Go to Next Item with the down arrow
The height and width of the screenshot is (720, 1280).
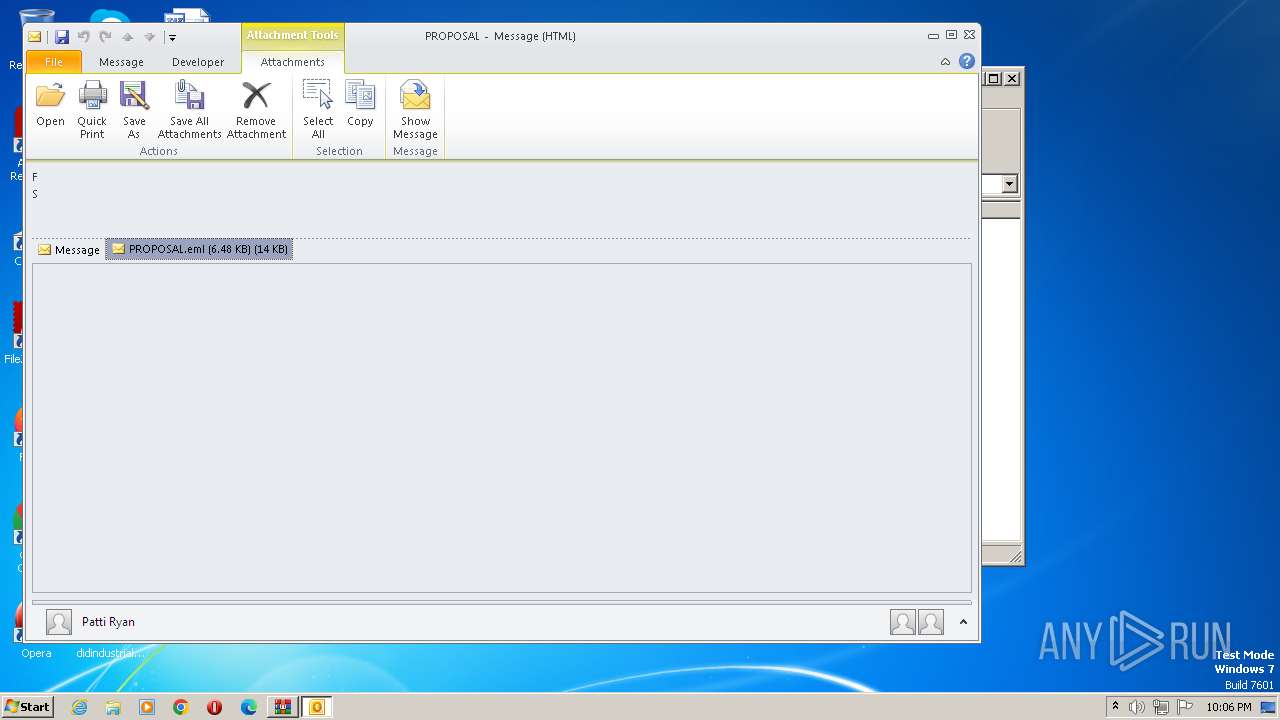coord(149,37)
